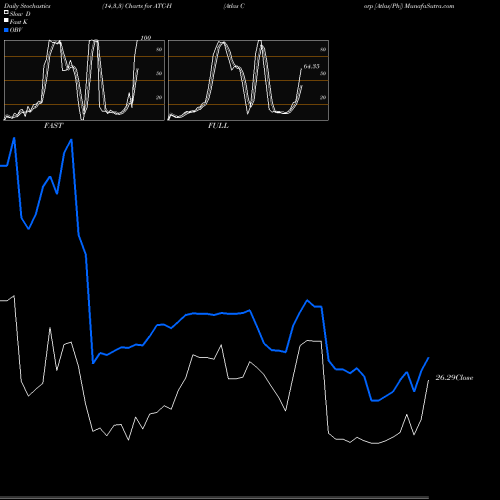500x500 pixels.
Task: Open the FAST stochastic chart thumbnail
Action: coord(84,80)
